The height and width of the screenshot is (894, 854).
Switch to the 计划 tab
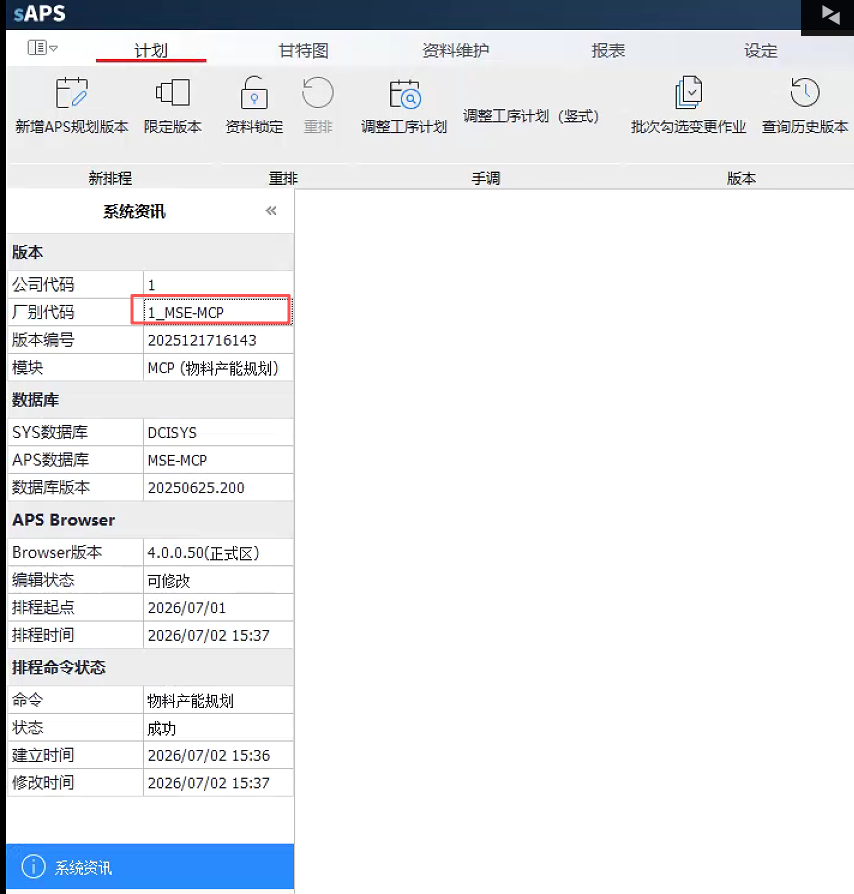[x=151, y=50]
